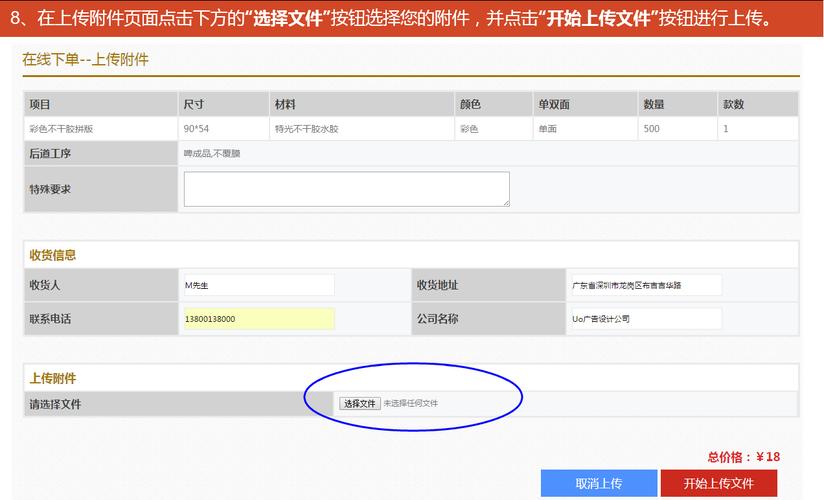Click the blue 取消上传 button
The width and height of the screenshot is (824, 500).
599,483
